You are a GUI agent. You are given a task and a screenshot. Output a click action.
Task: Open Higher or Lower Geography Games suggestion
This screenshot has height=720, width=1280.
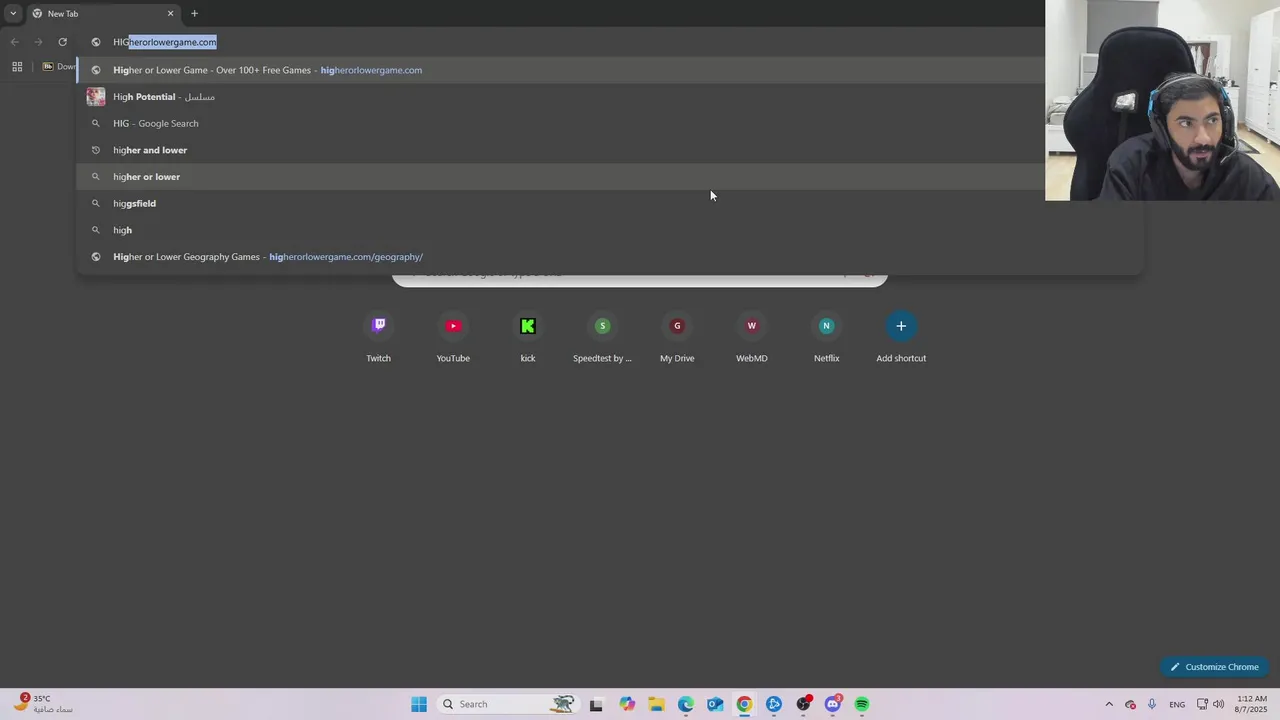click(610, 257)
